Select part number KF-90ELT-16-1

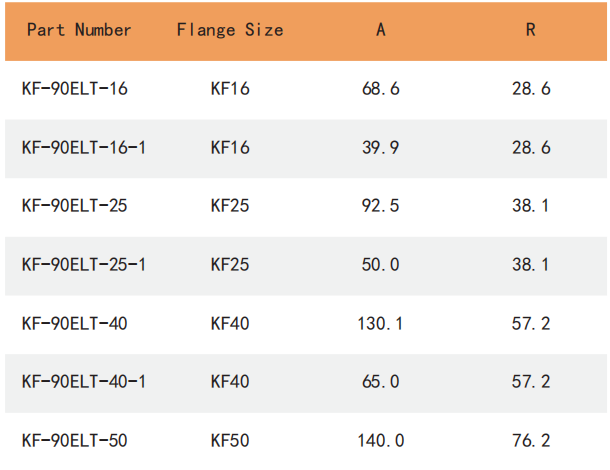click(x=84, y=148)
